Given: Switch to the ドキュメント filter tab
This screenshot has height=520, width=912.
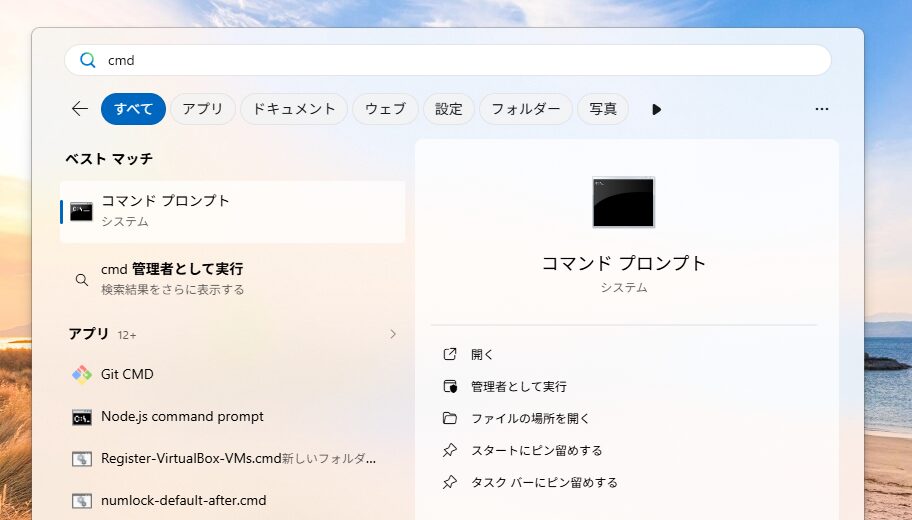Looking at the screenshot, I should tap(294, 109).
